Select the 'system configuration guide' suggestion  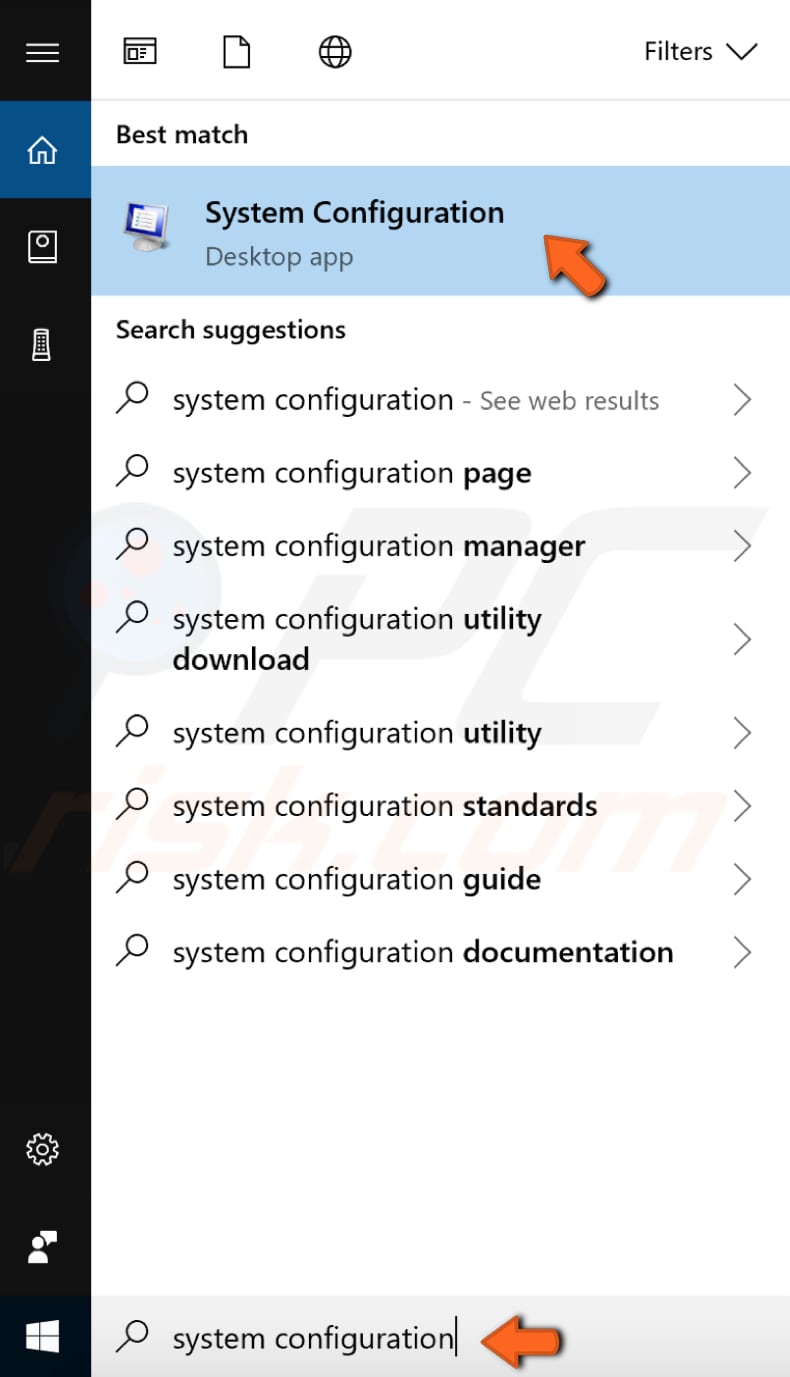click(x=355, y=879)
